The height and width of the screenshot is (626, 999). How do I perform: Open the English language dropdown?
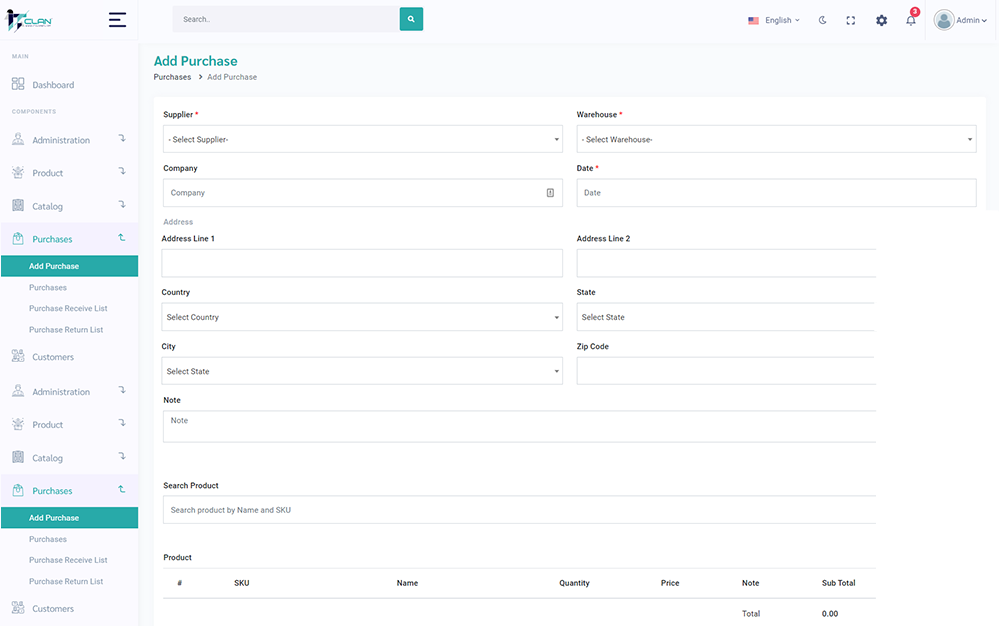(x=773, y=20)
